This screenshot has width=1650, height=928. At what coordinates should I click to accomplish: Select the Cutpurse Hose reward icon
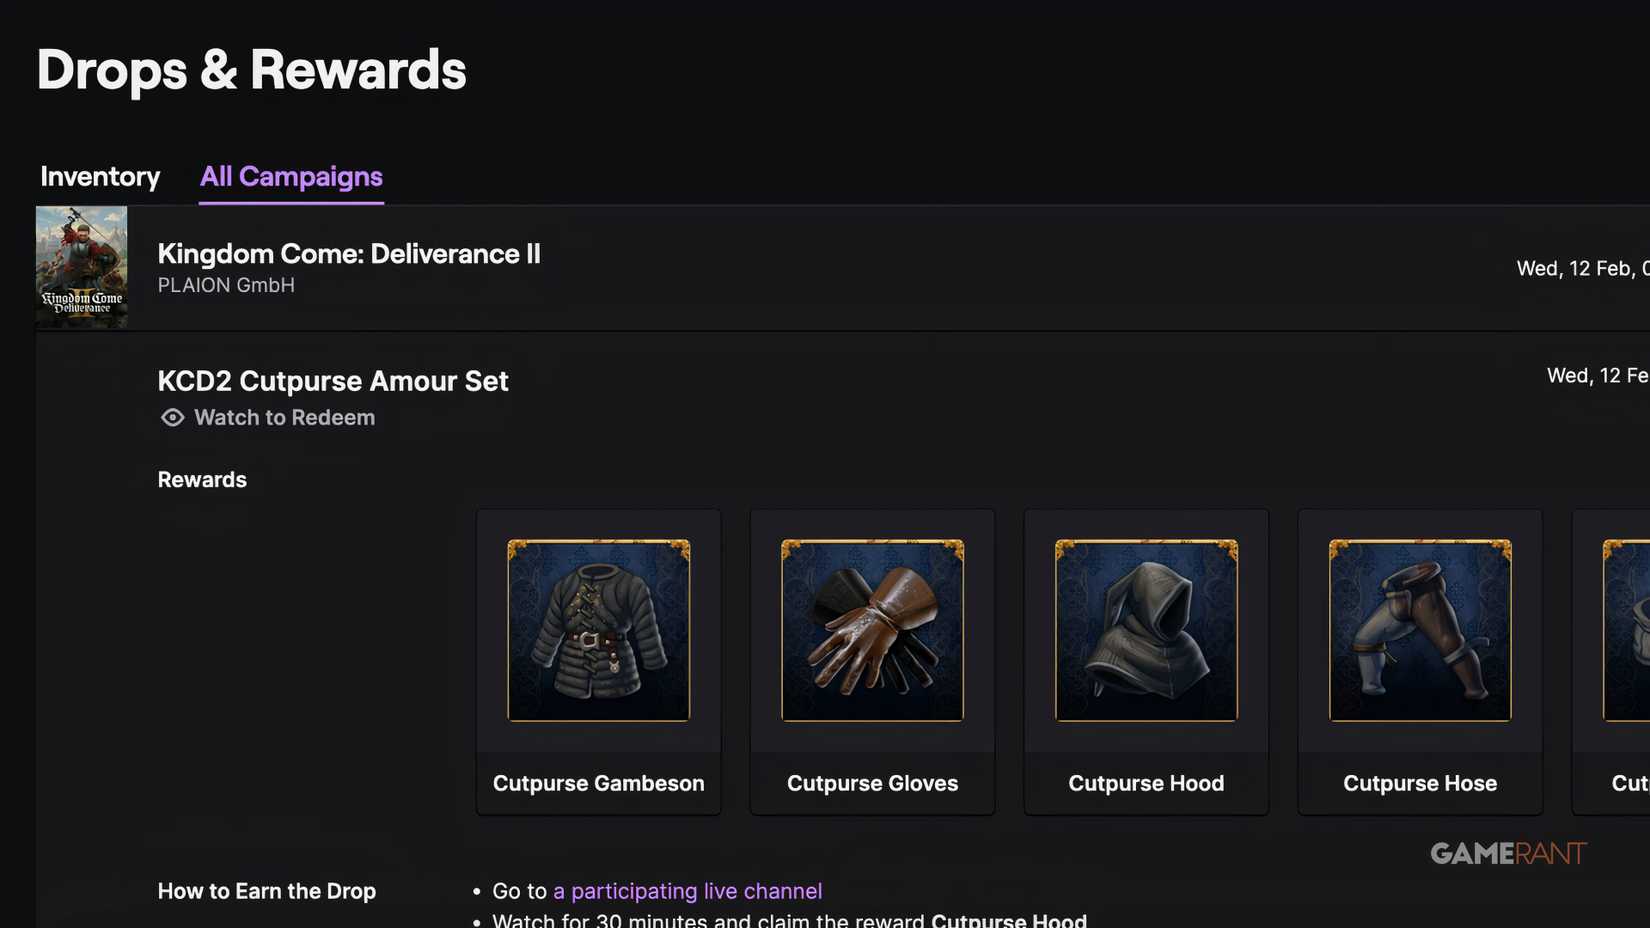pyautogui.click(x=1419, y=631)
